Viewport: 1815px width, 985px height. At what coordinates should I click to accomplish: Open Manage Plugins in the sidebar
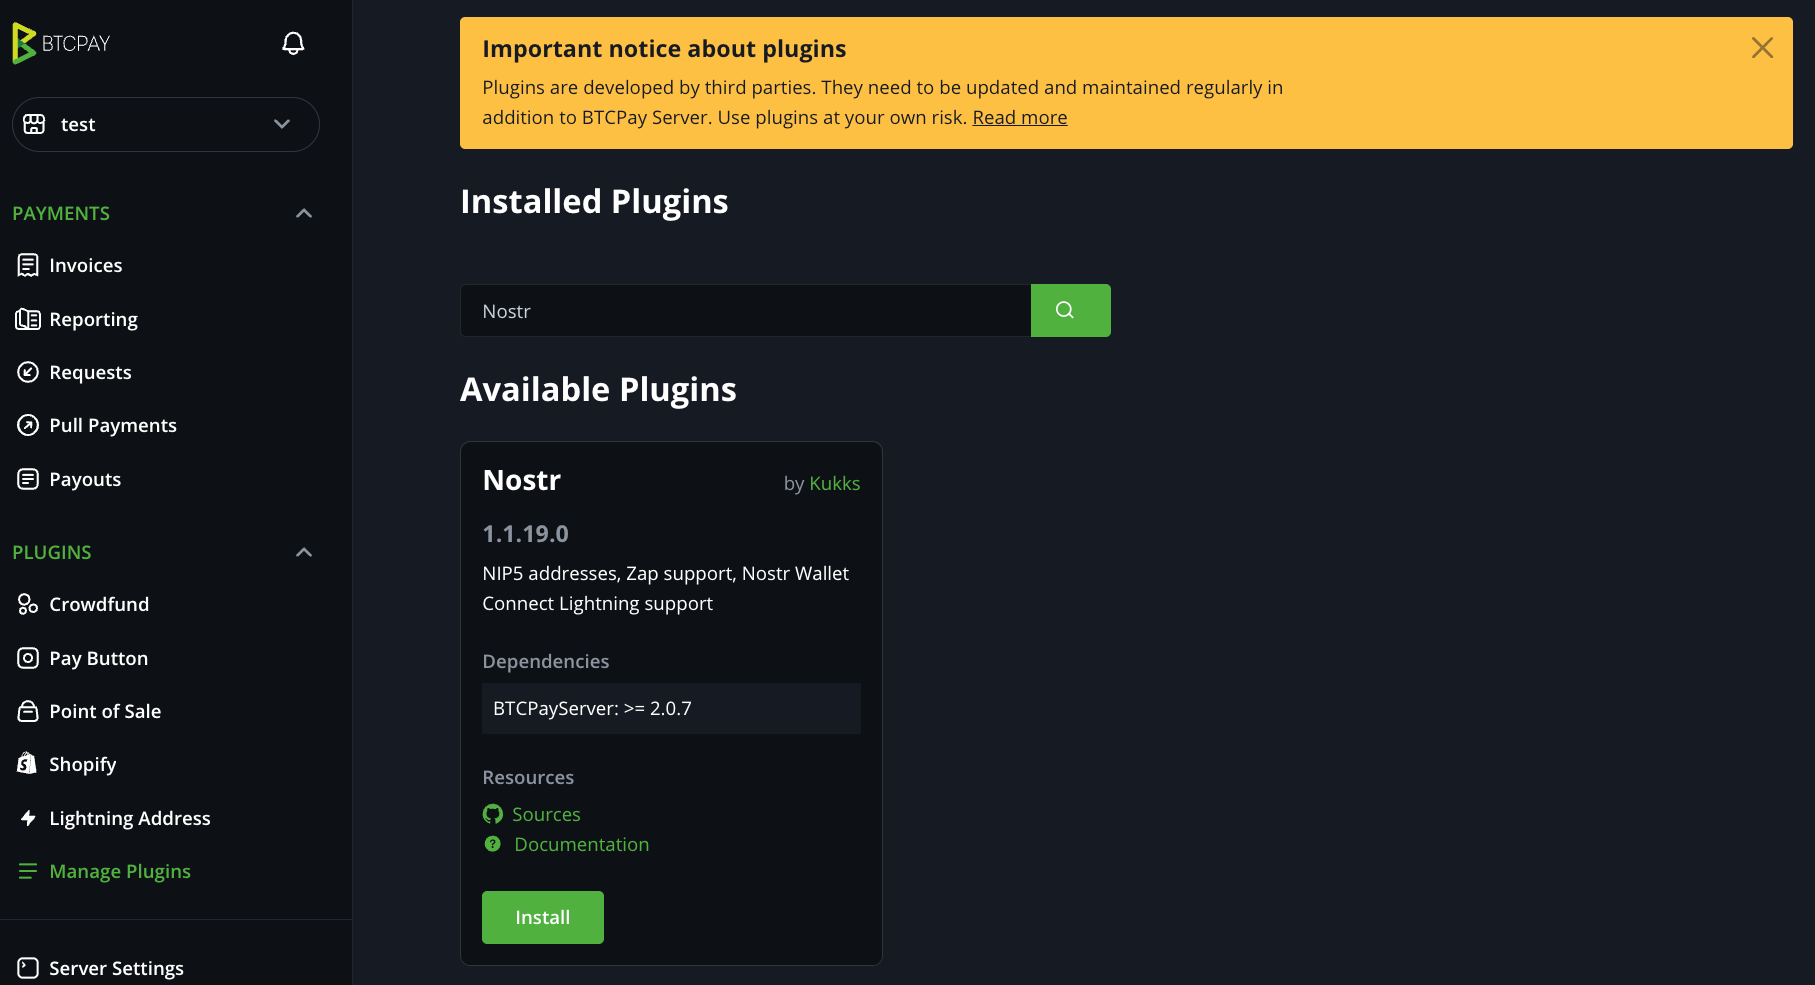pyautogui.click(x=120, y=870)
